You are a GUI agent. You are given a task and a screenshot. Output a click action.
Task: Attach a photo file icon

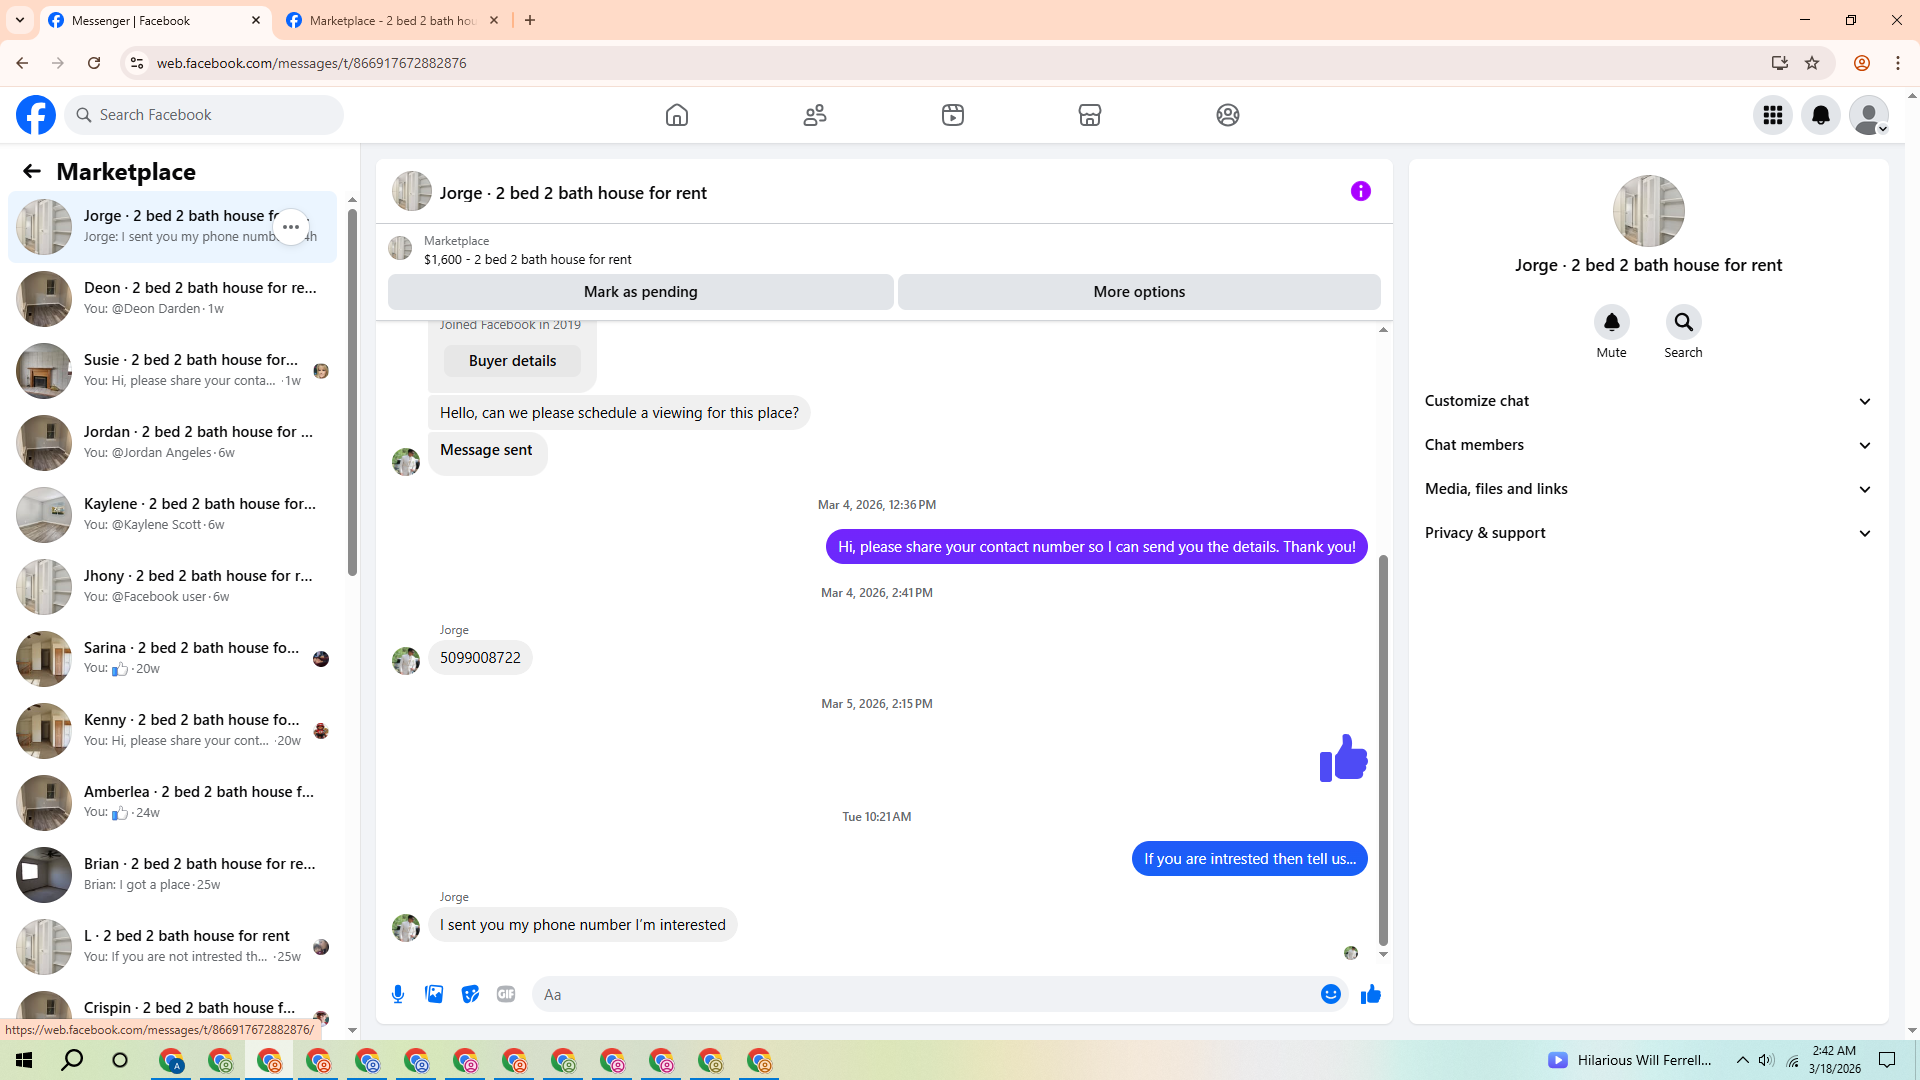434,994
